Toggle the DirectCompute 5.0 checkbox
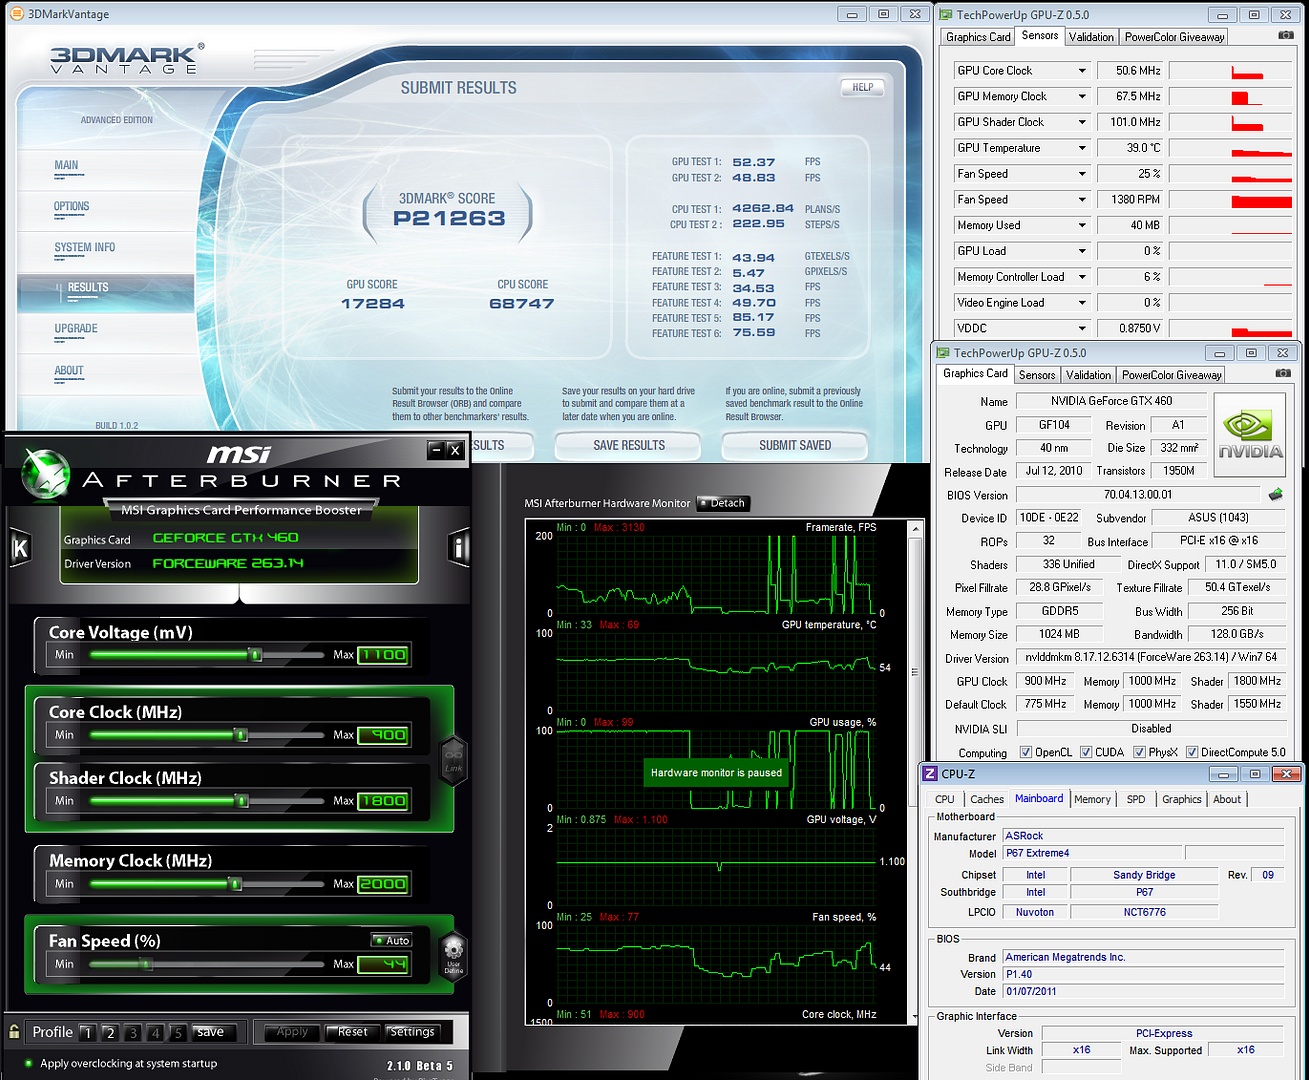 [x=1192, y=752]
